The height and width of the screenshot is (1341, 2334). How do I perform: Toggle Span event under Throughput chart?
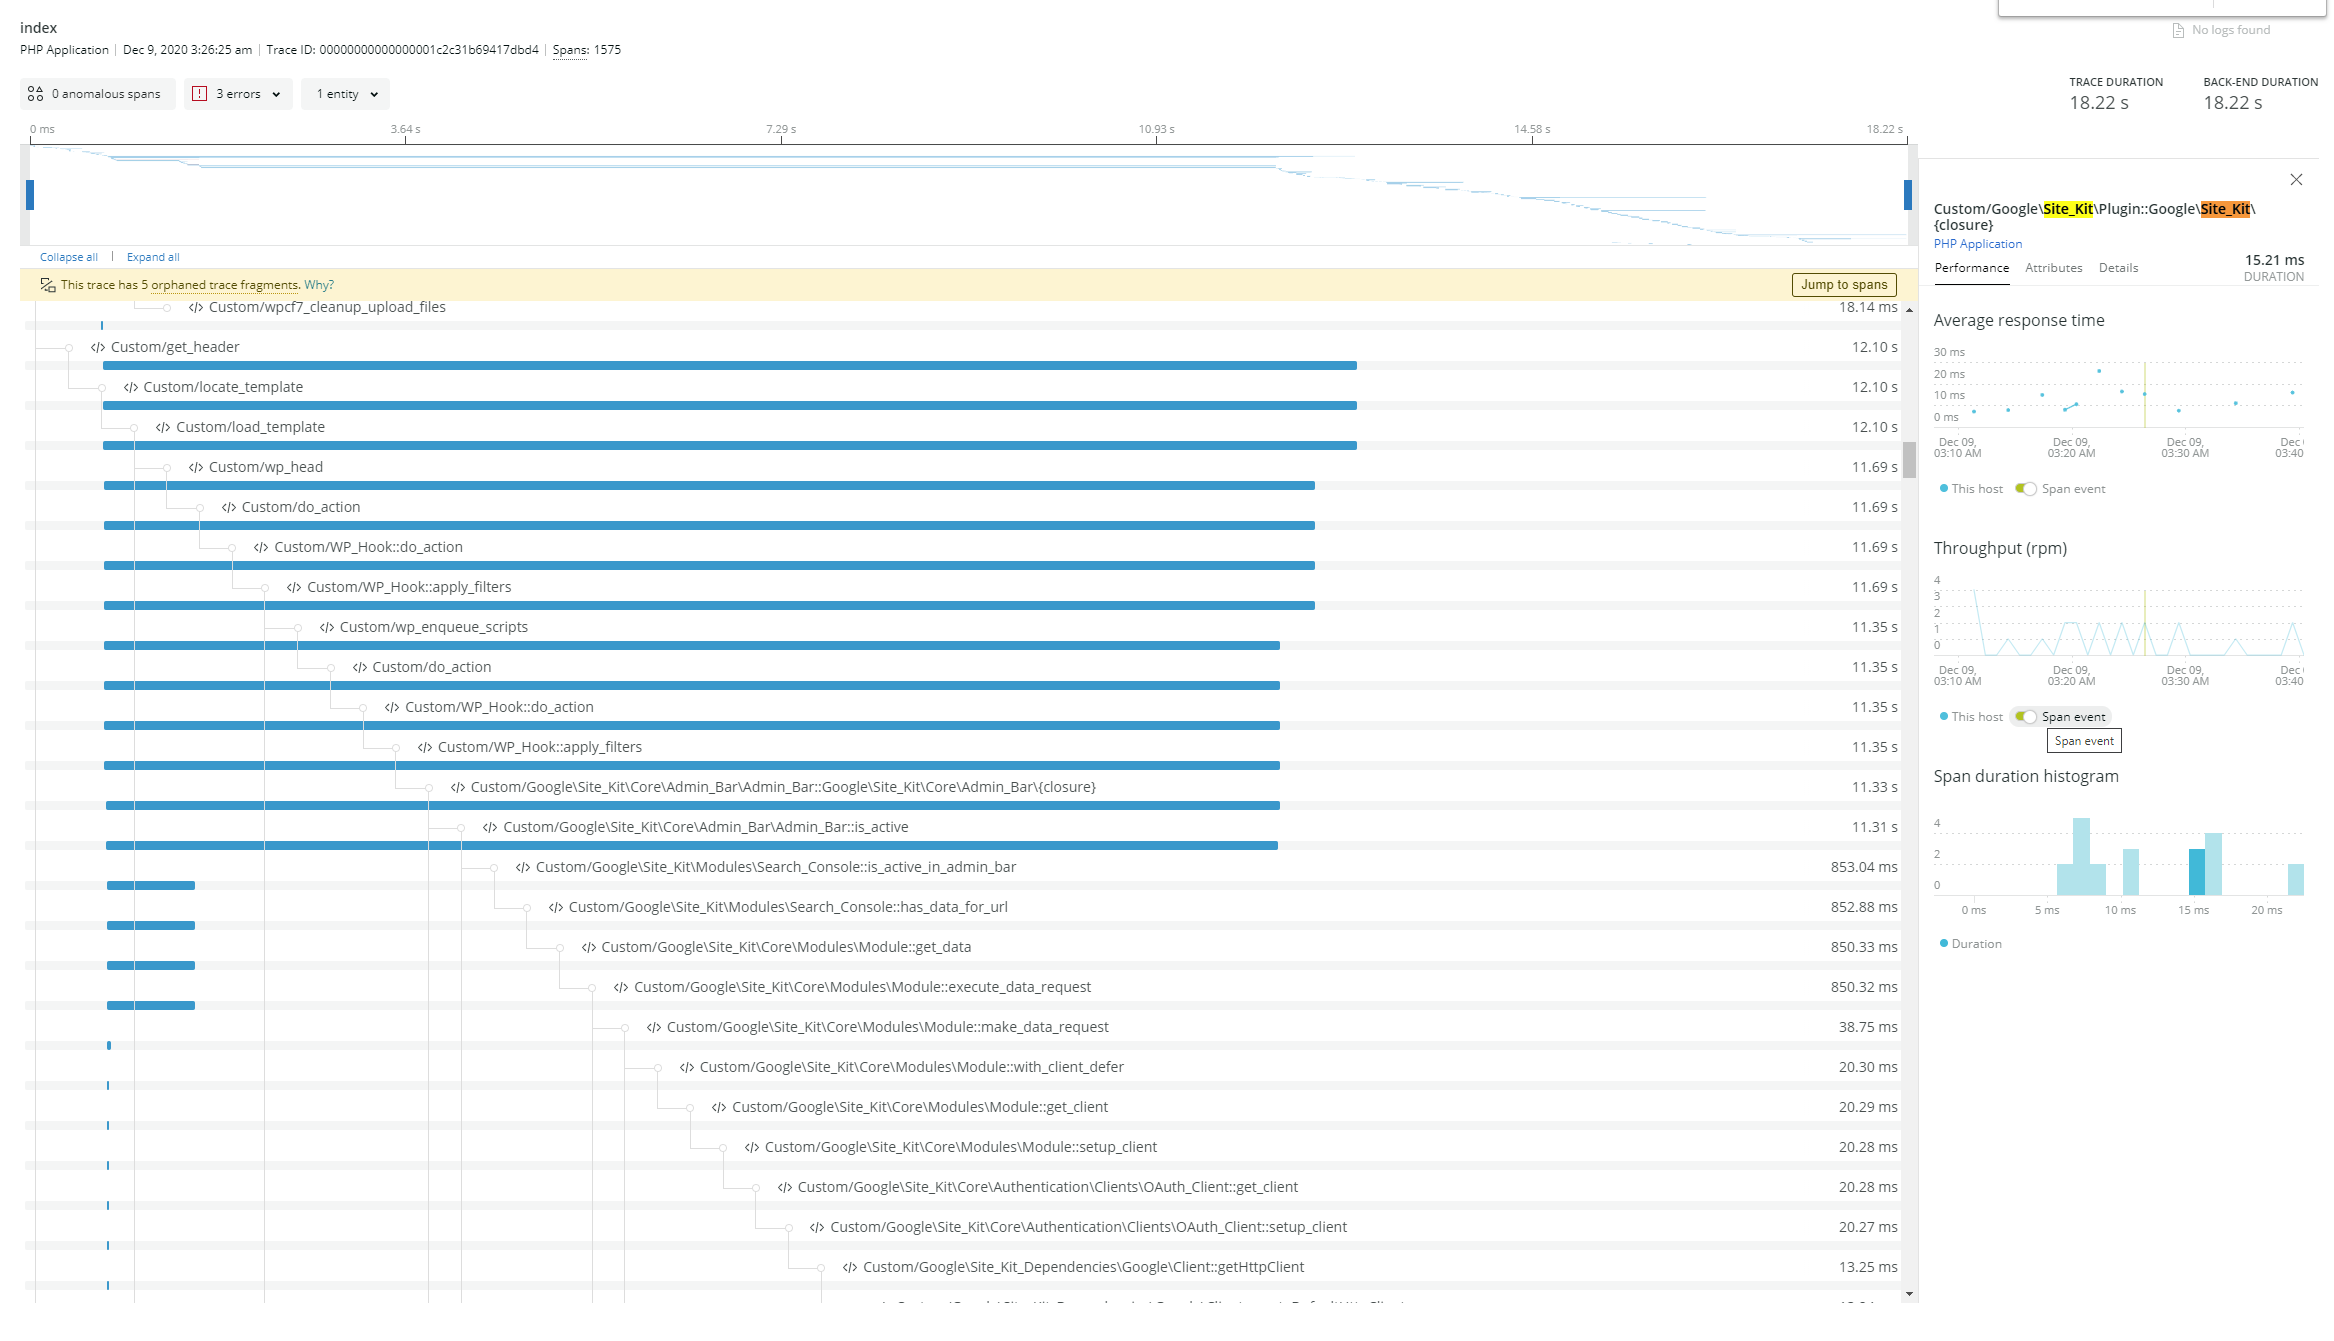2027,716
